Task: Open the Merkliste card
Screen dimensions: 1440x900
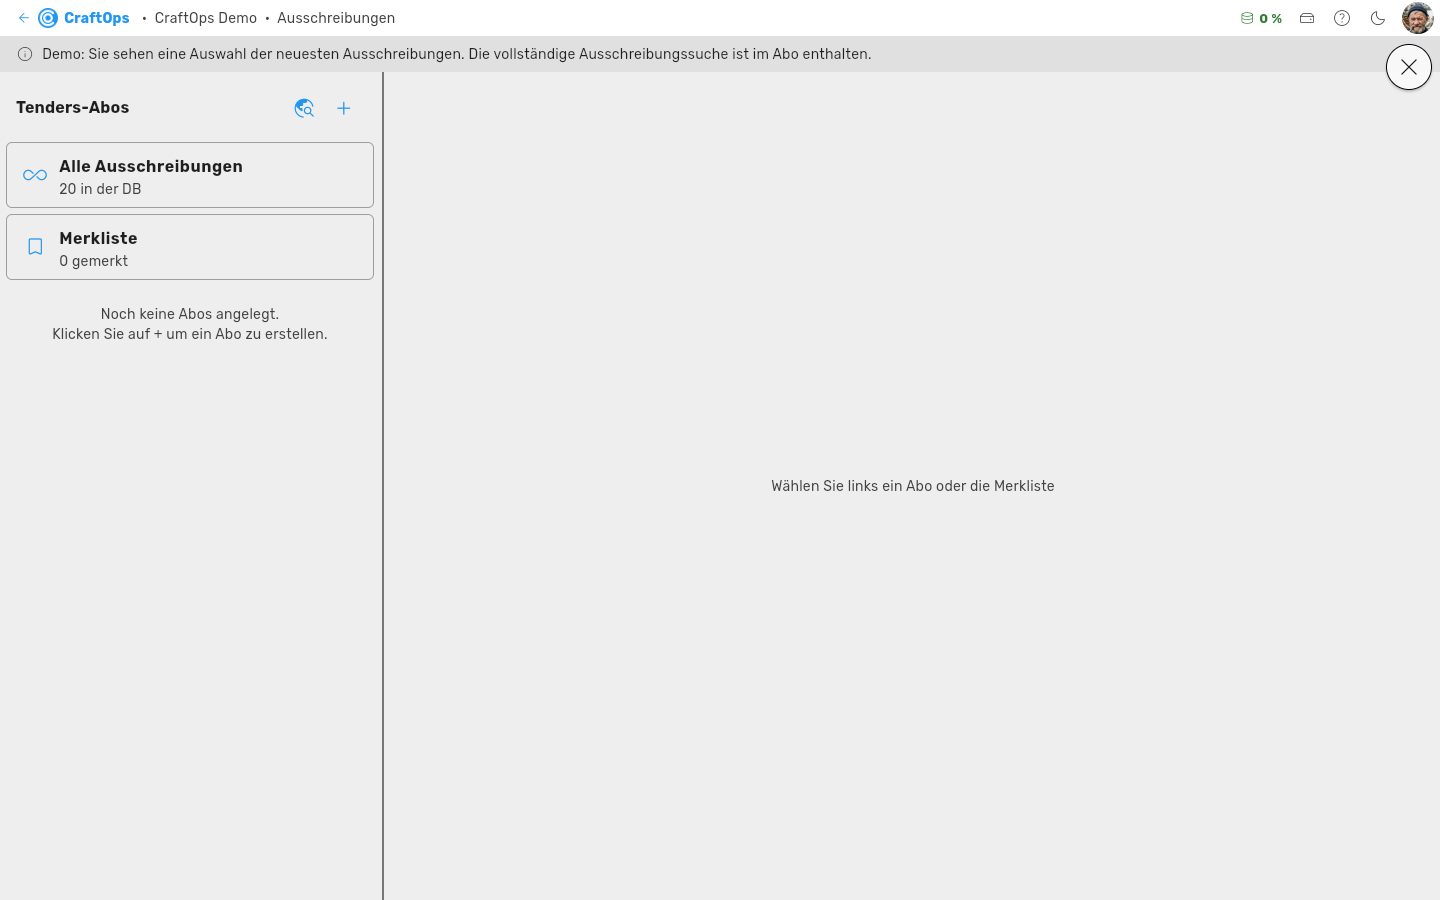Action: [190, 247]
